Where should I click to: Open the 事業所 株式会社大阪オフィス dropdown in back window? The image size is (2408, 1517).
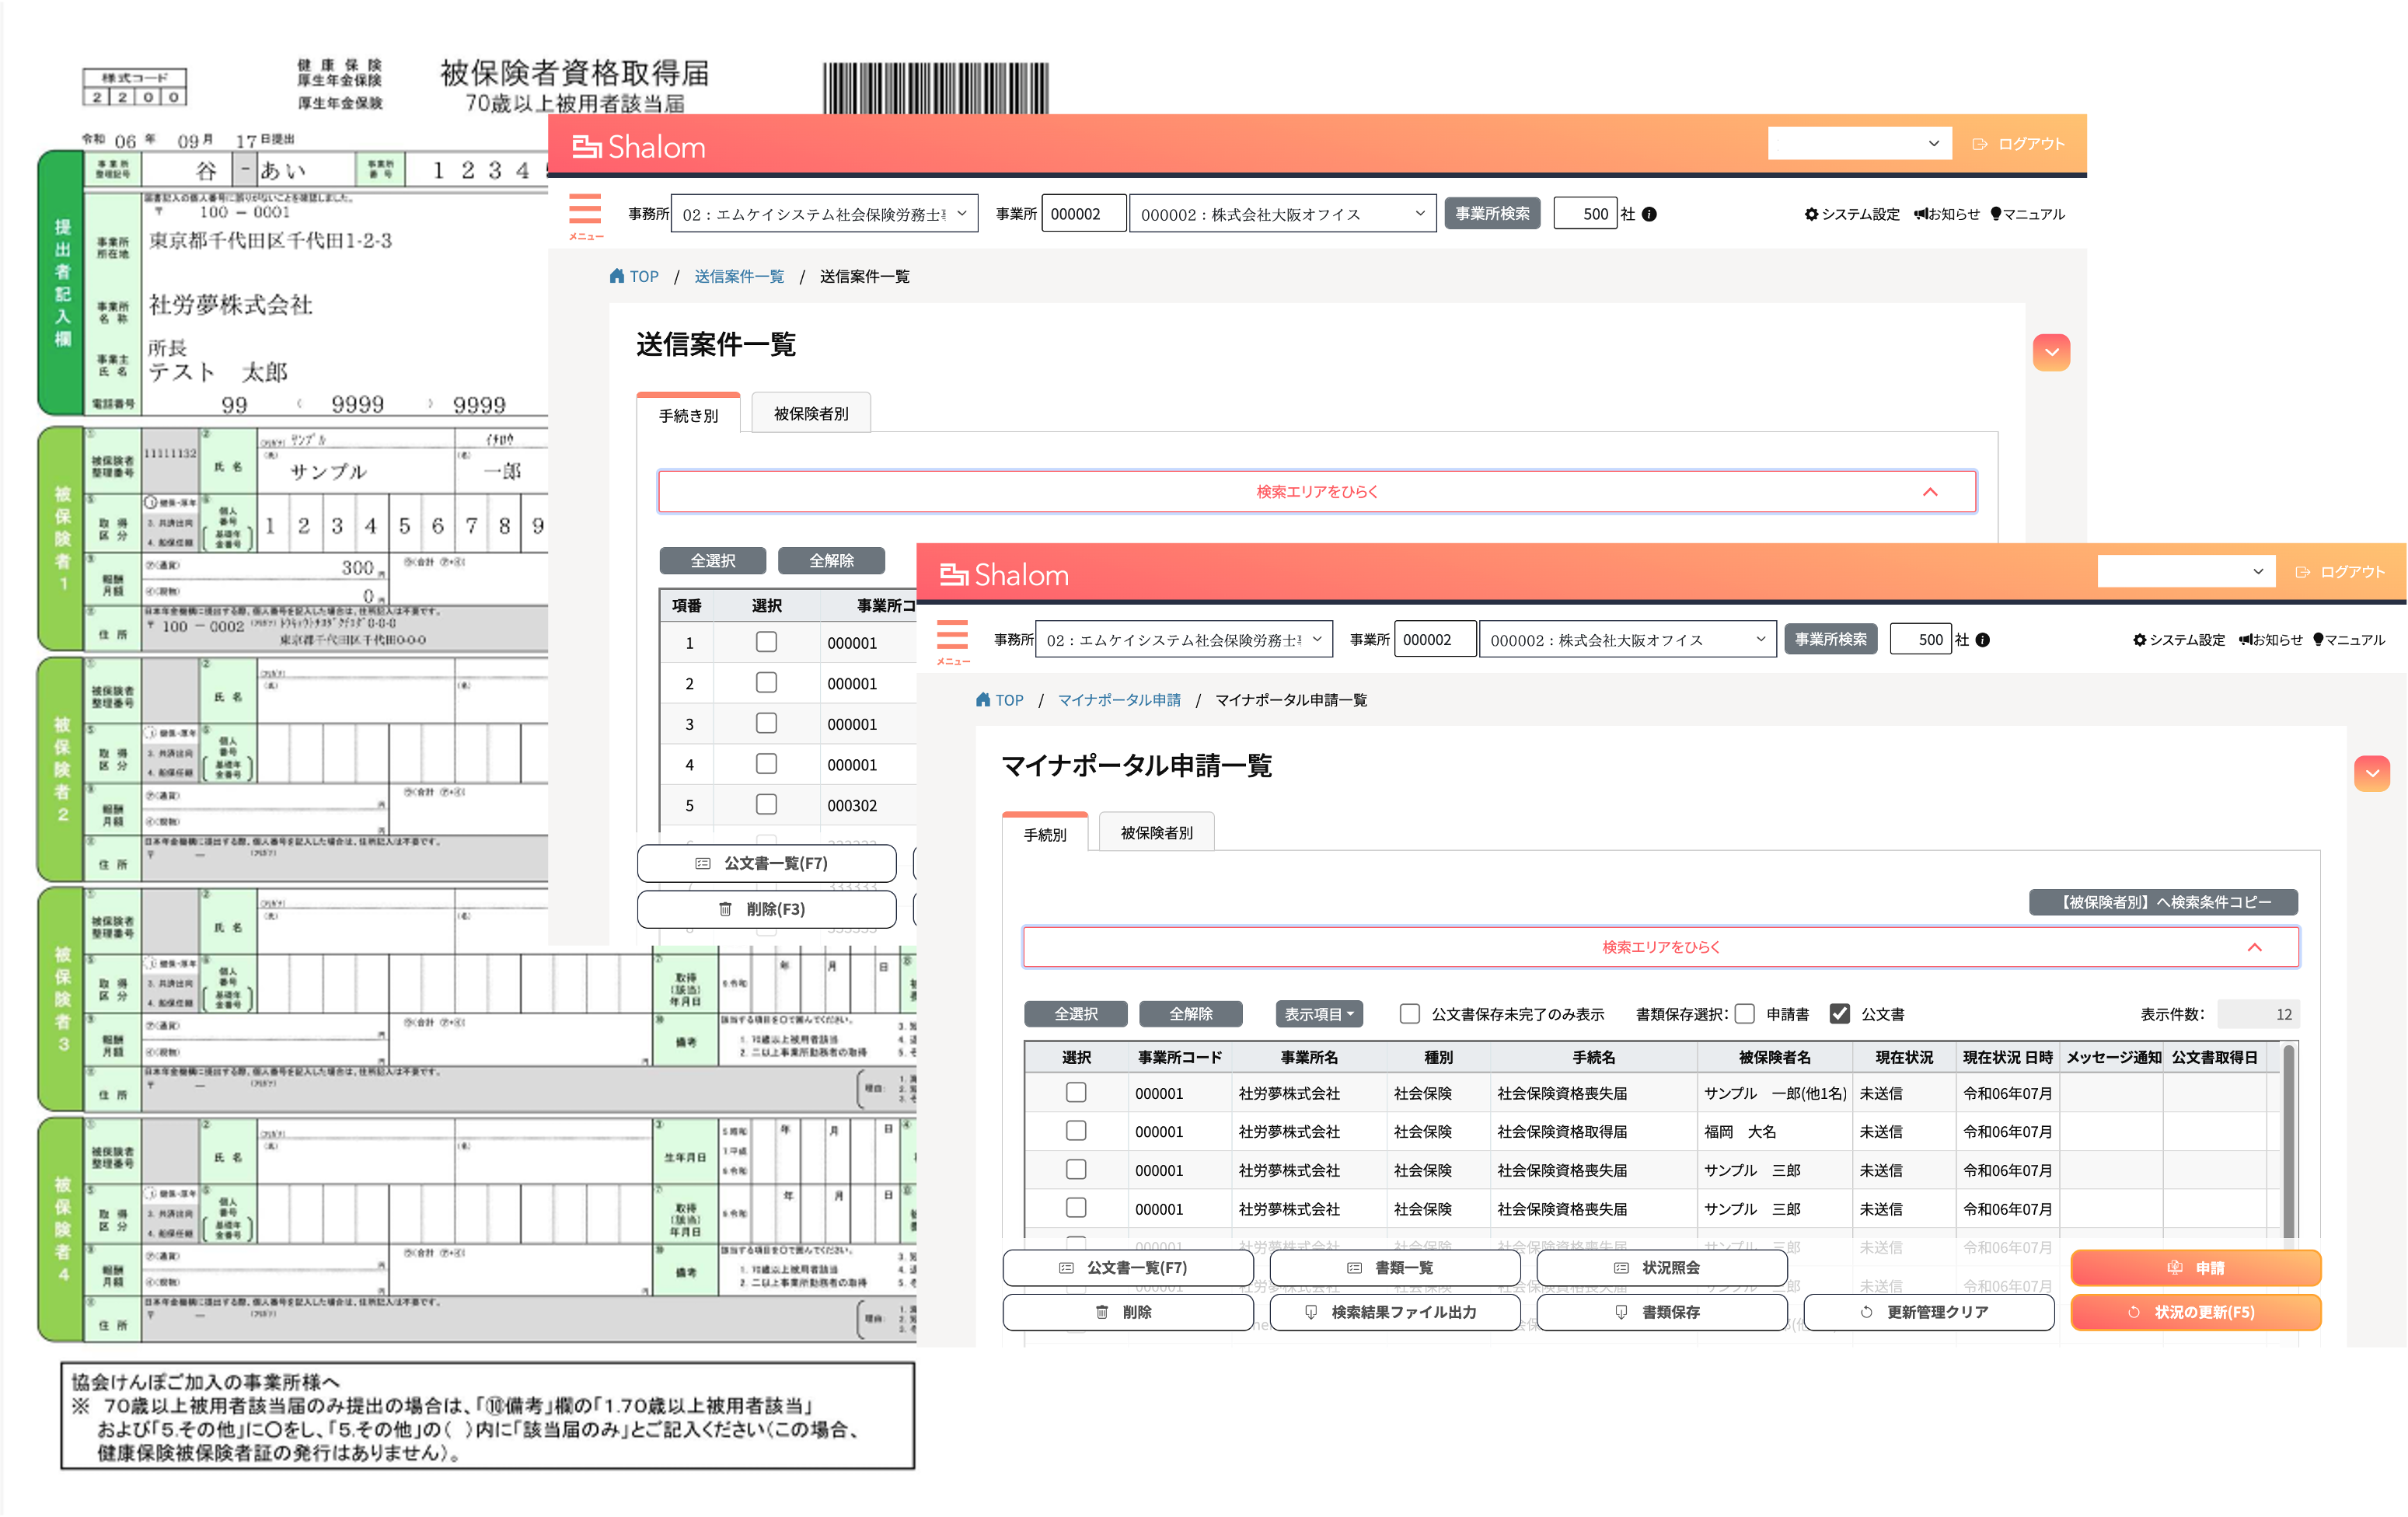[x=1283, y=214]
